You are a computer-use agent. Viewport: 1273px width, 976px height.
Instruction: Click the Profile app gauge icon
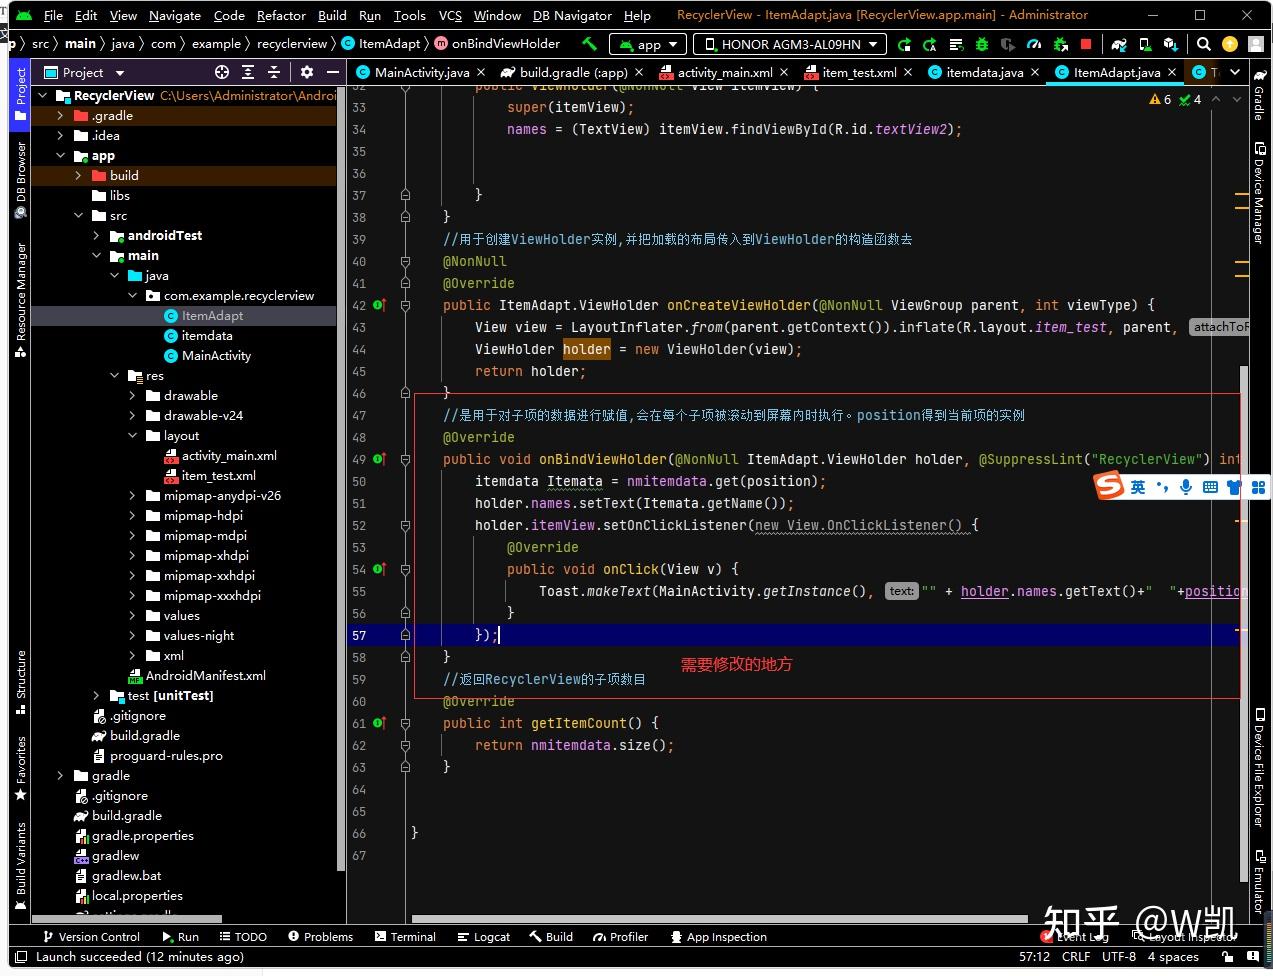coord(1033,44)
